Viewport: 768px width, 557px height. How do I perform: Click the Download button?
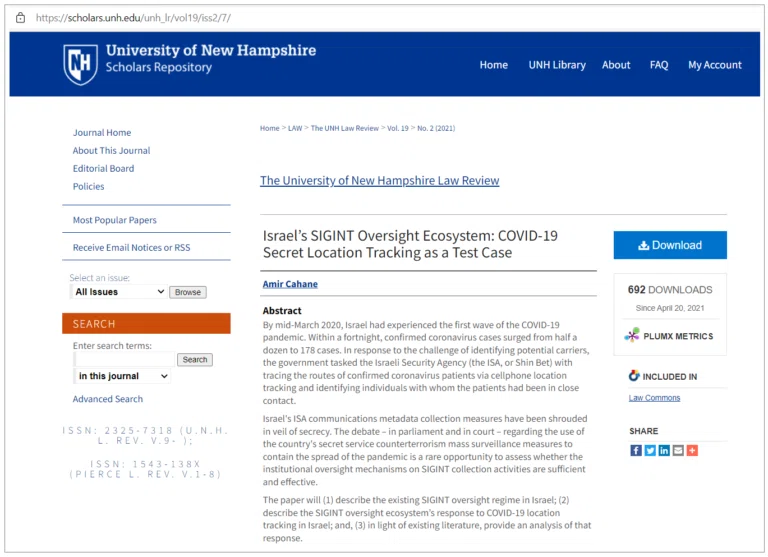670,245
